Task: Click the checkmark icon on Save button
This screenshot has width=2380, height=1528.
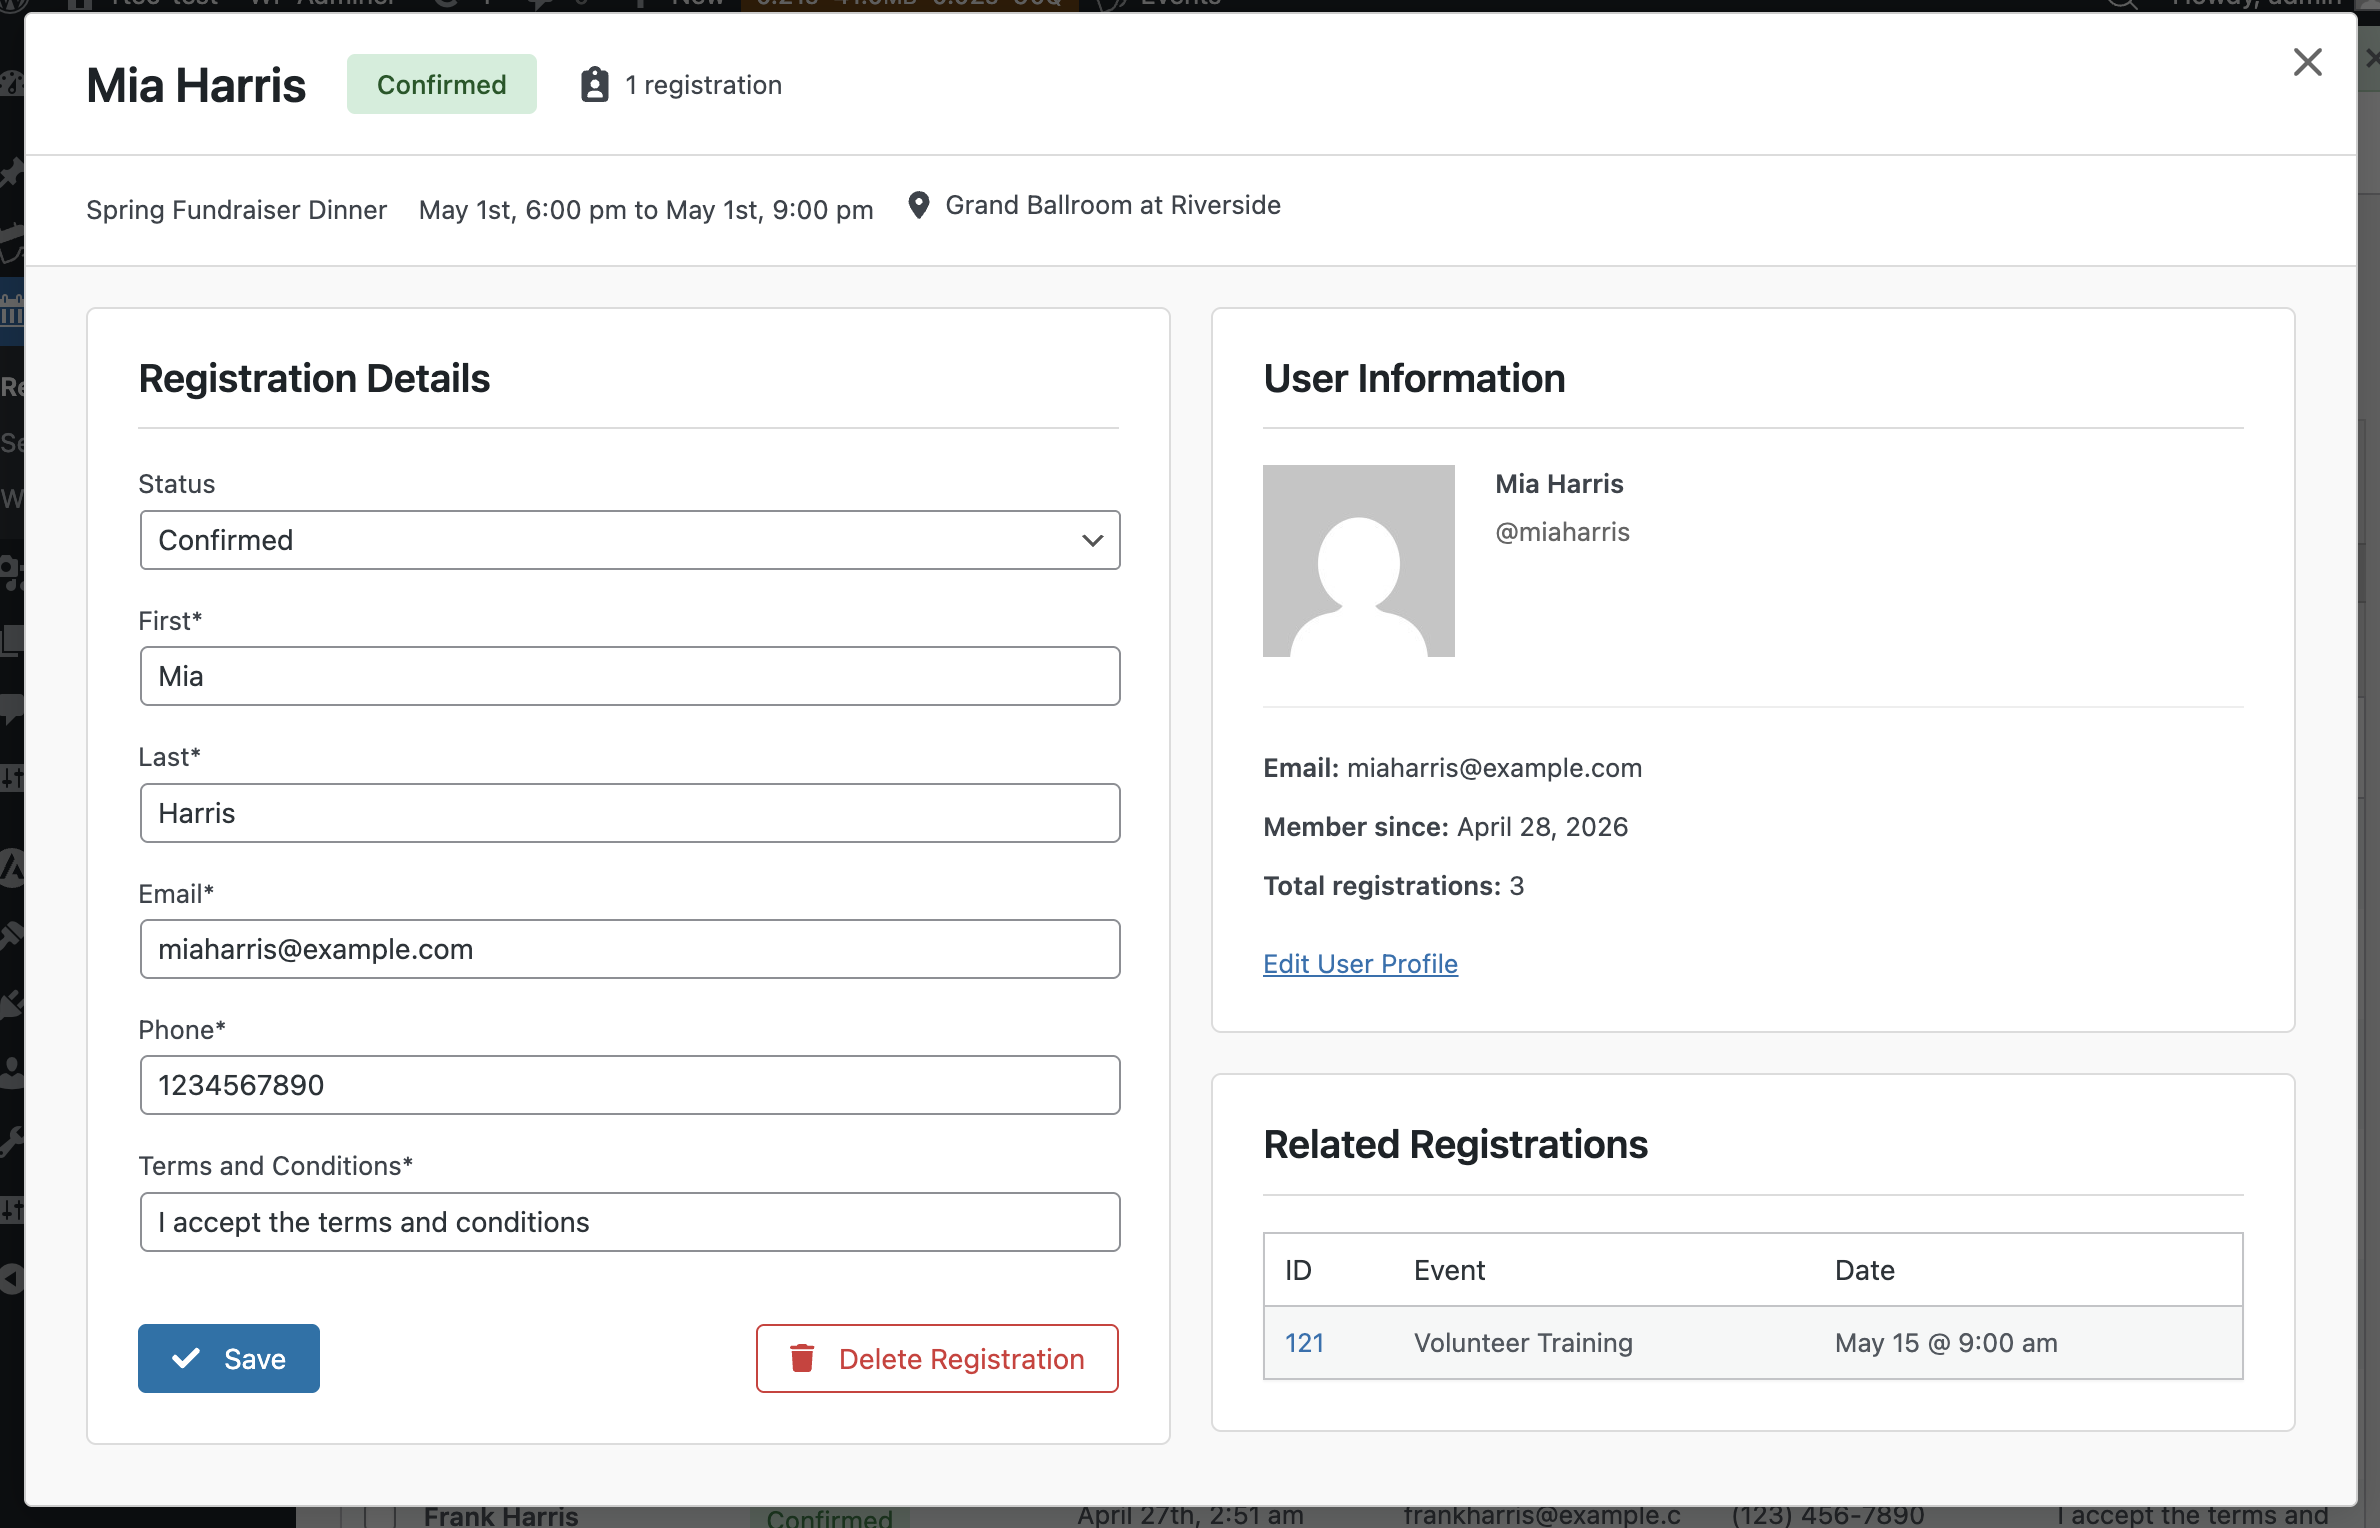Action: point(186,1358)
